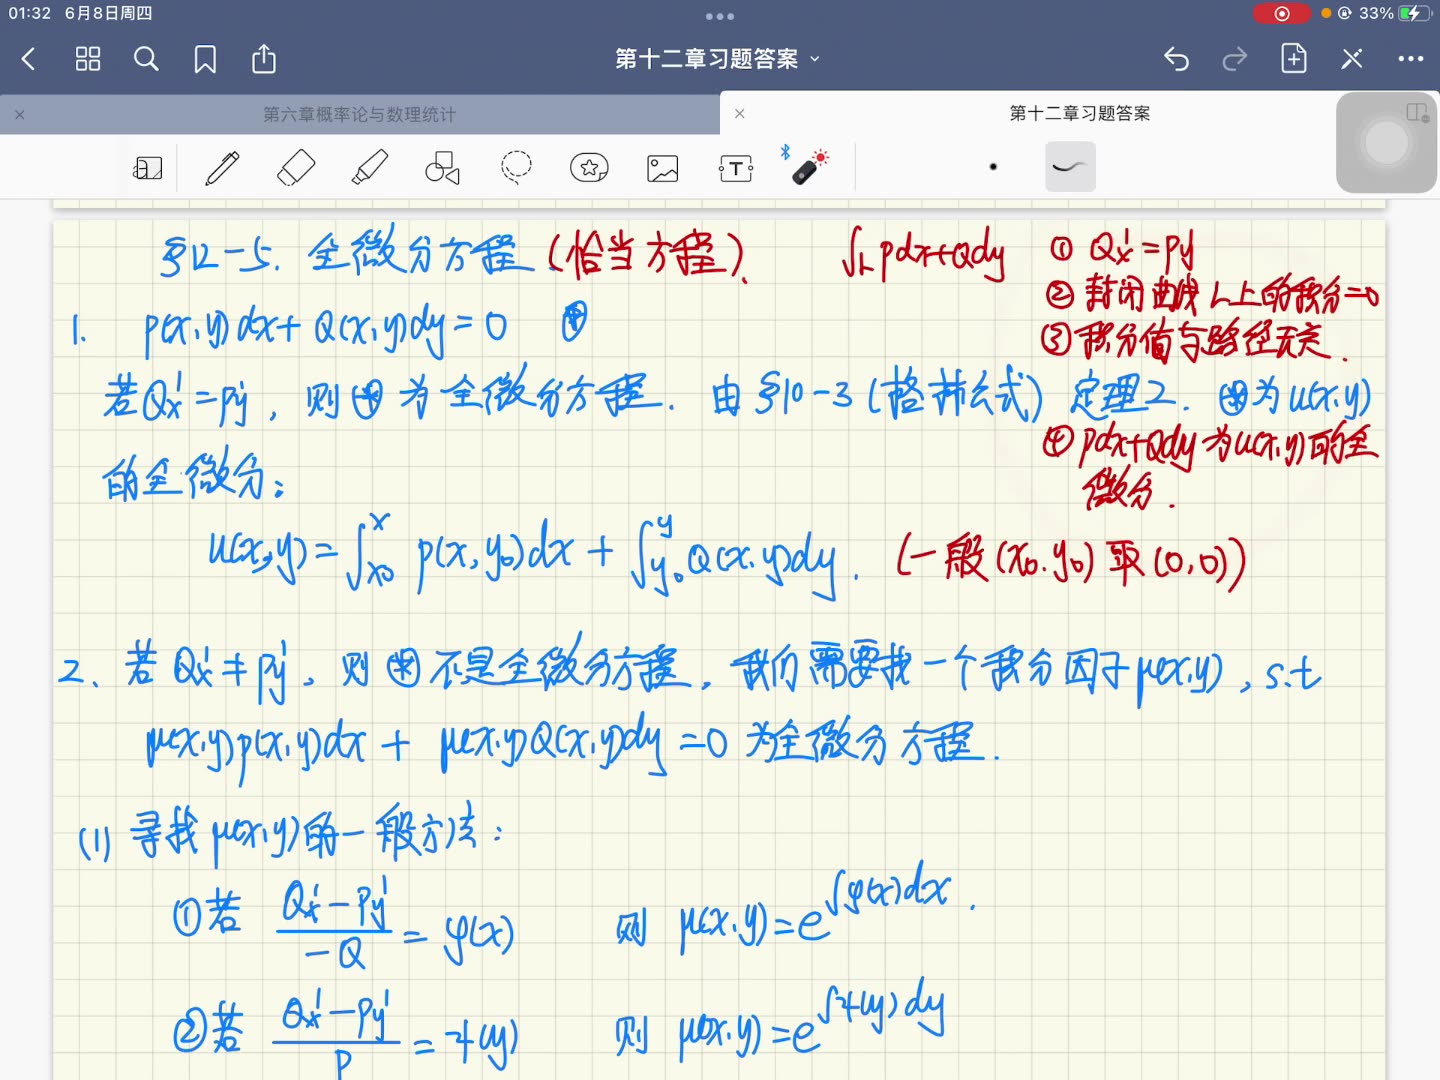Activate the laser pointer tool
The height and width of the screenshot is (1080, 1440).
(x=808, y=167)
